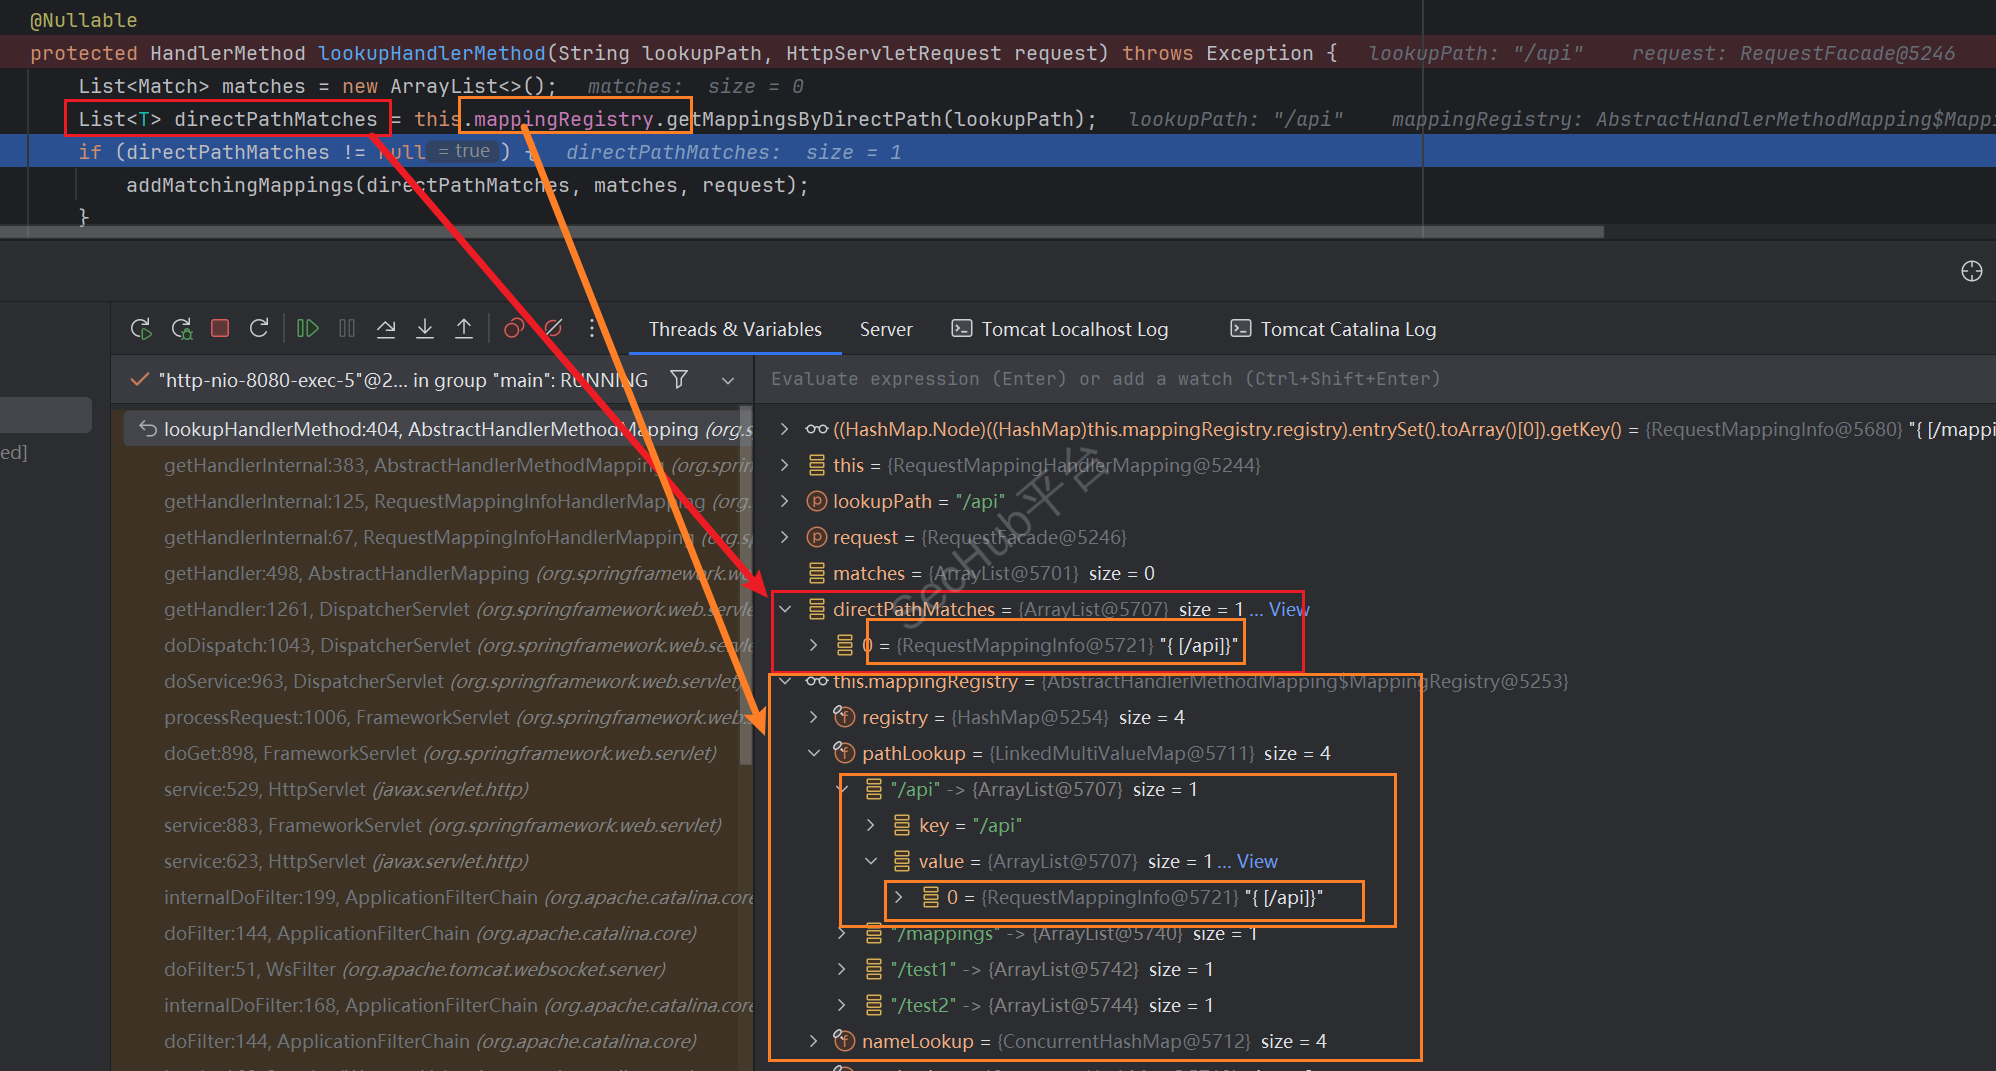Screen dimensions: 1996x1071
Task: Click the Rerun in Run mode icon
Action: pos(141,329)
